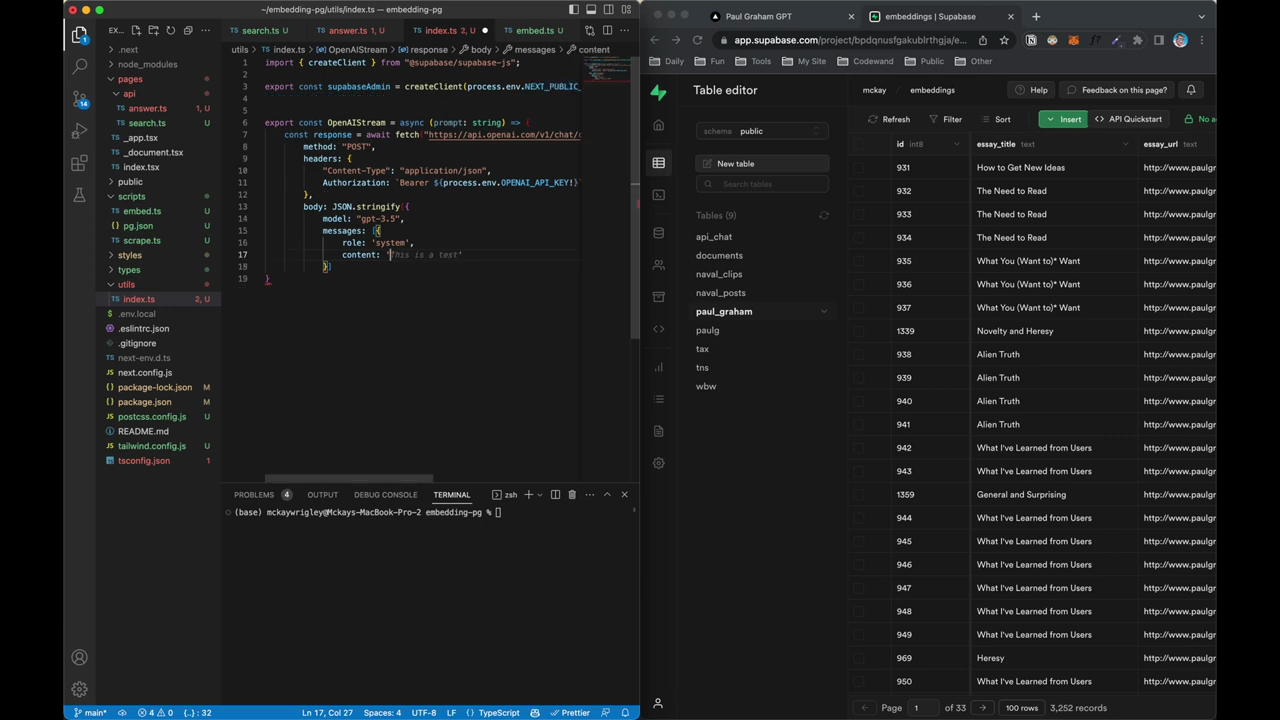1280x720 pixels.
Task: Click MetaMask fox extension in Chrome
Action: (1074, 40)
